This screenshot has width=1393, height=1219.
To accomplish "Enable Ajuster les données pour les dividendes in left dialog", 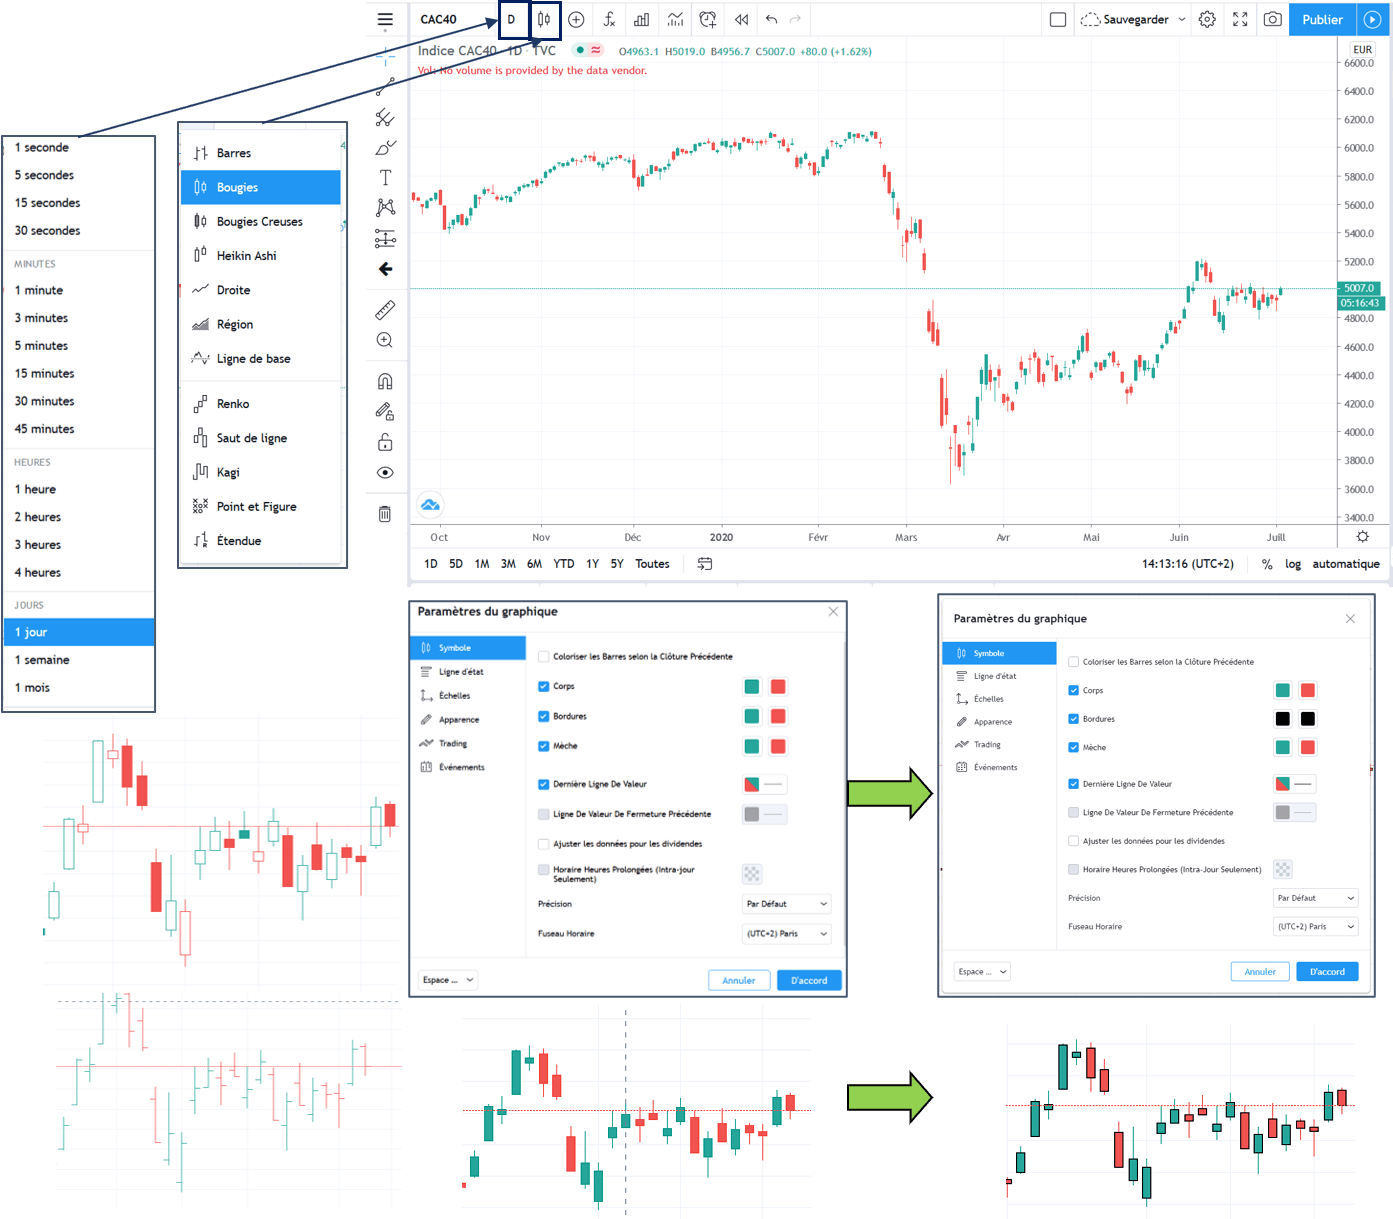I will tap(544, 844).
